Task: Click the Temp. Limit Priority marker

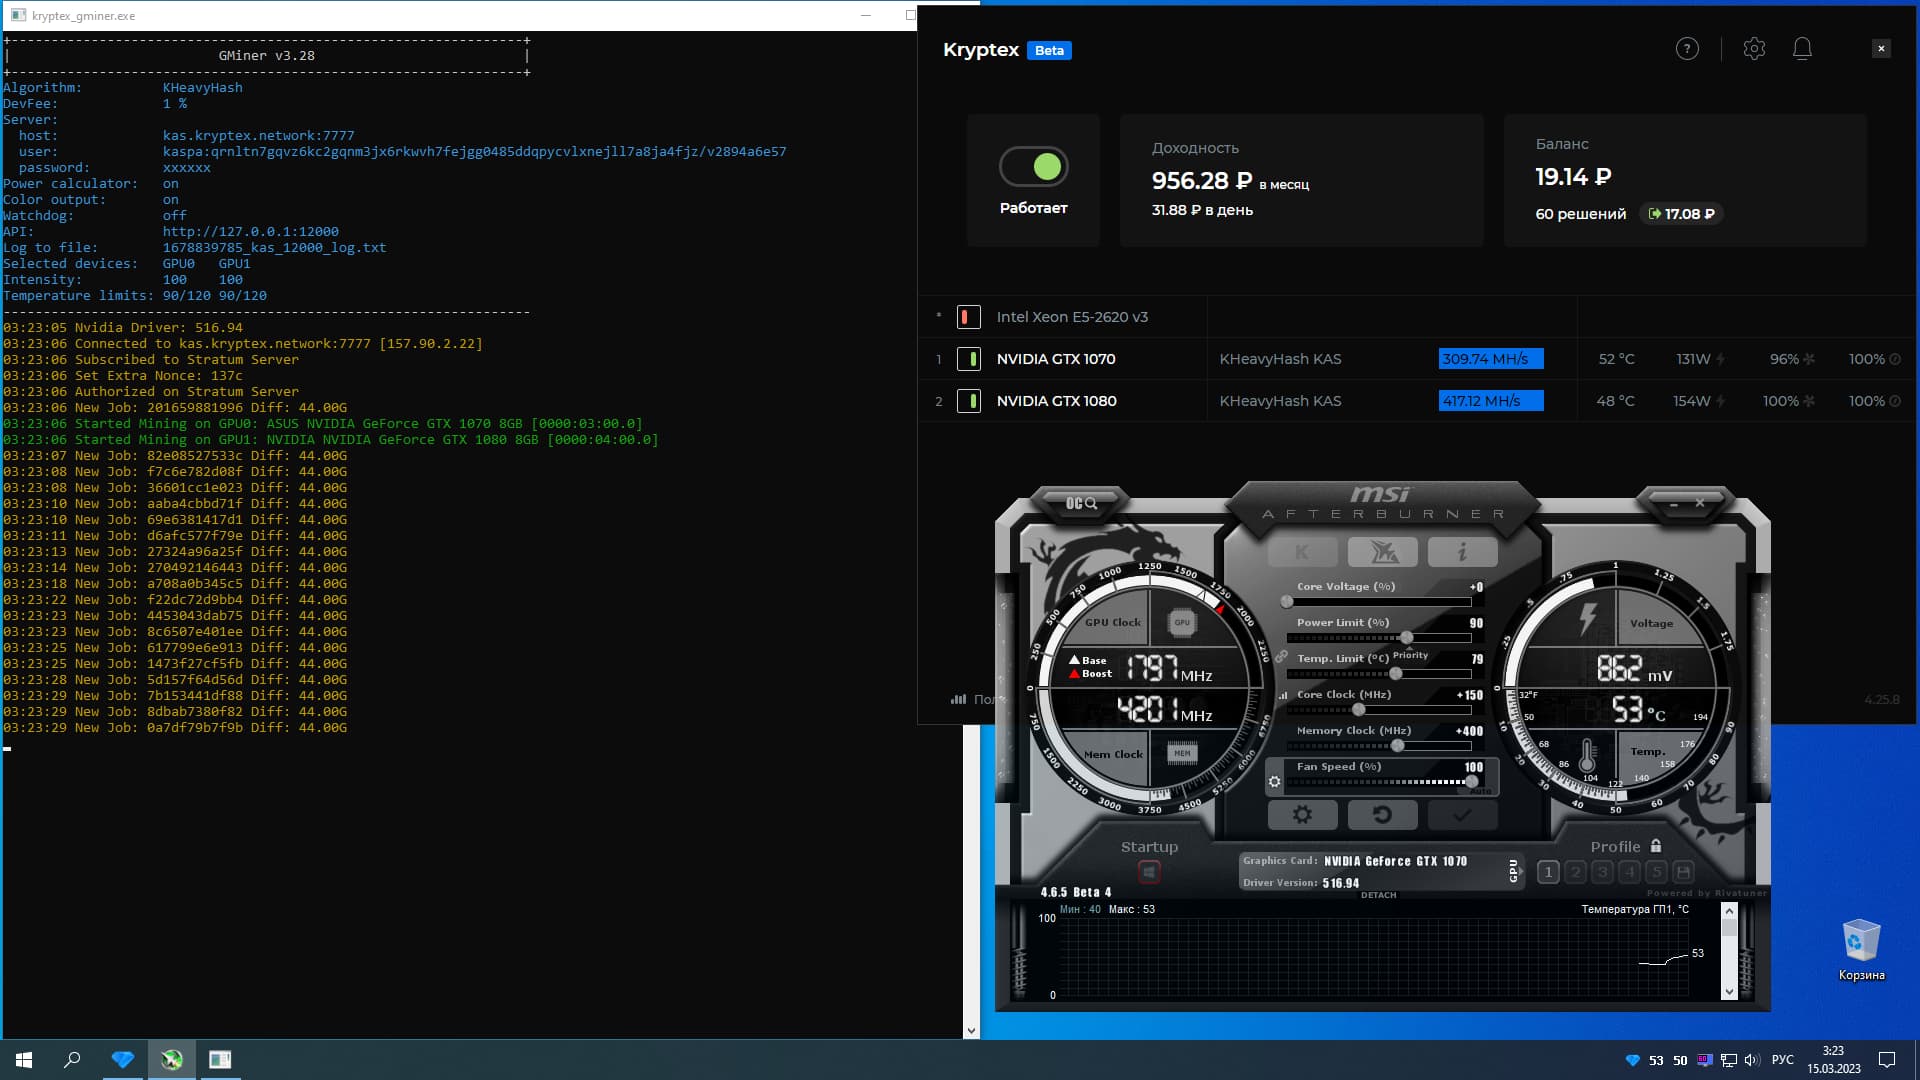Action: pos(1410,655)
